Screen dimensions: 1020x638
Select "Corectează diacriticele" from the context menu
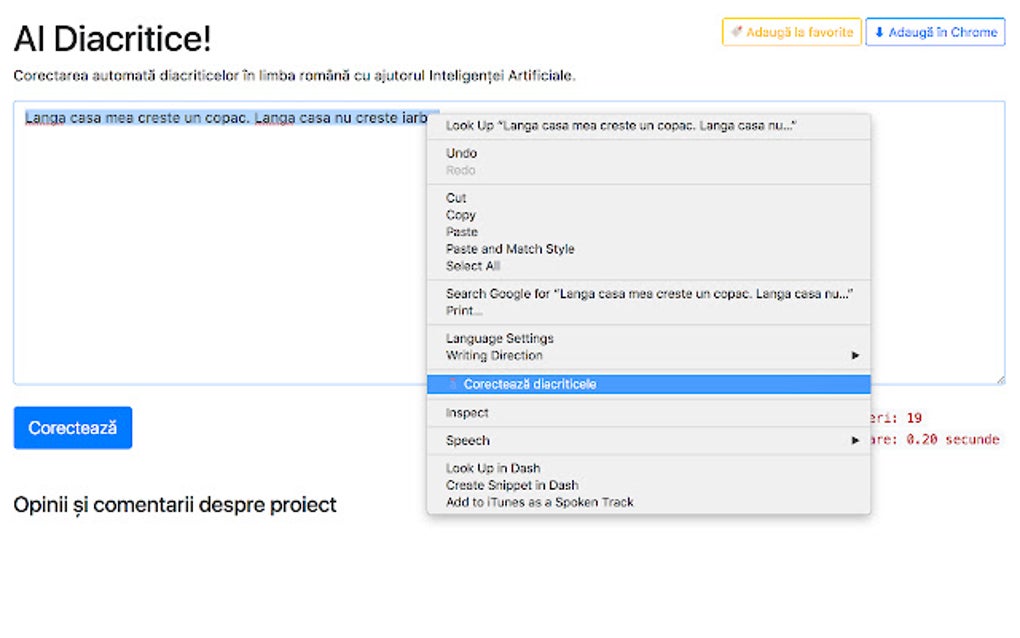click(530, 384)
